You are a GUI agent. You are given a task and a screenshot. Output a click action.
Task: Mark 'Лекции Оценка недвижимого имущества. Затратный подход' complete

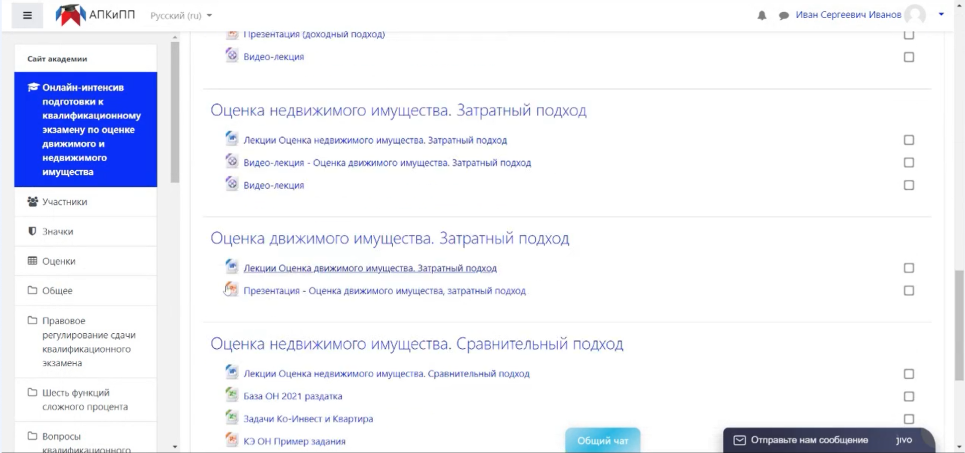click(908, 140)
